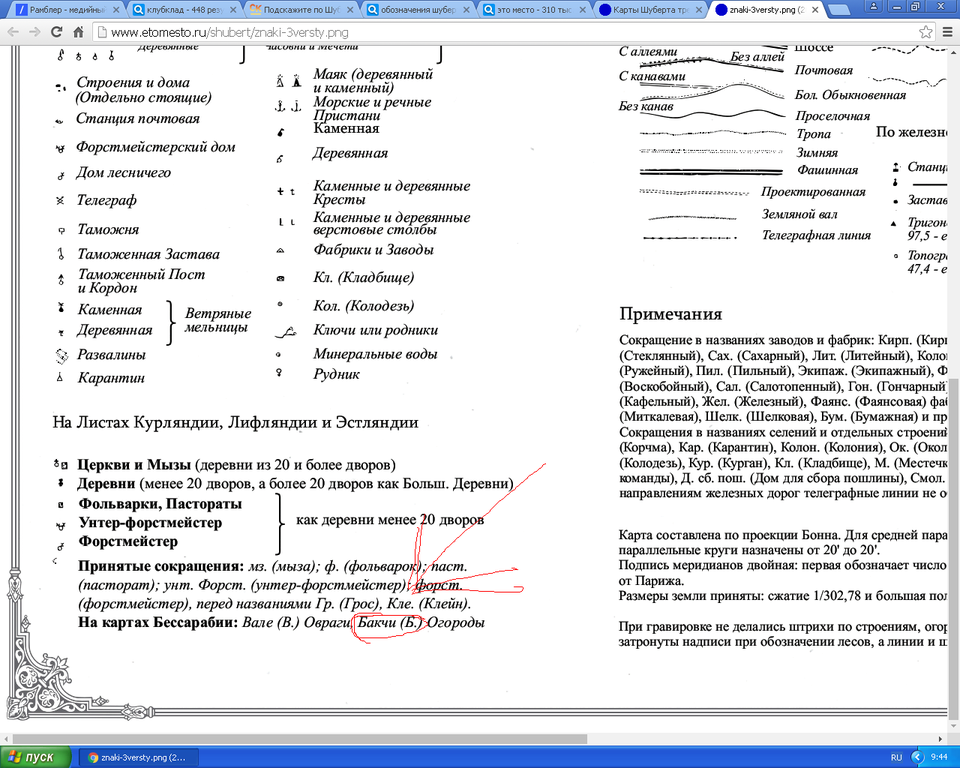960x768 pixels.
Task: Click the Проселочная road label
Action: pos(833,116)
